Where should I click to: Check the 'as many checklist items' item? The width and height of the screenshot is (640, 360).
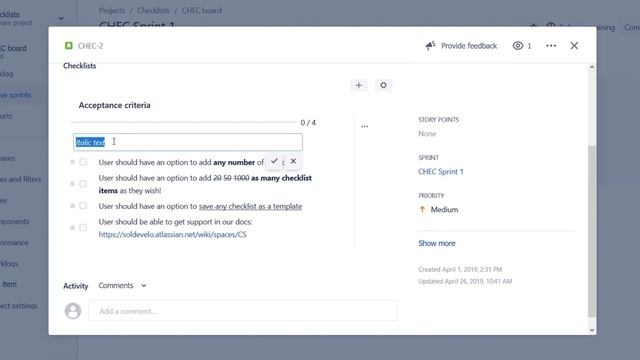tap(83, 184)
